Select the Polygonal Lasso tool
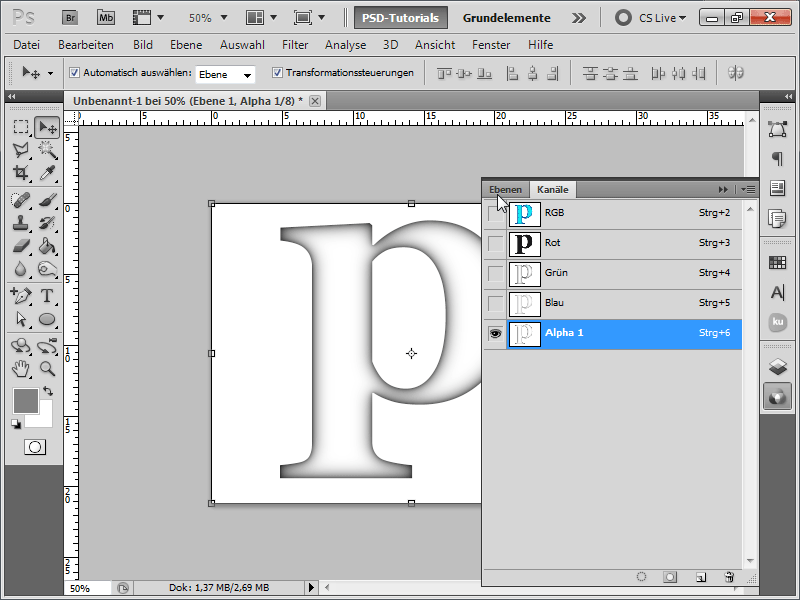800x600 pixels. (x=21, y=150)
